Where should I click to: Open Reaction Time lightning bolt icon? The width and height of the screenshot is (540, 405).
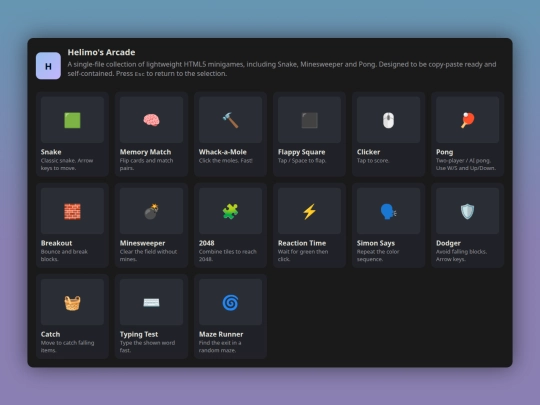click(309, 211)
